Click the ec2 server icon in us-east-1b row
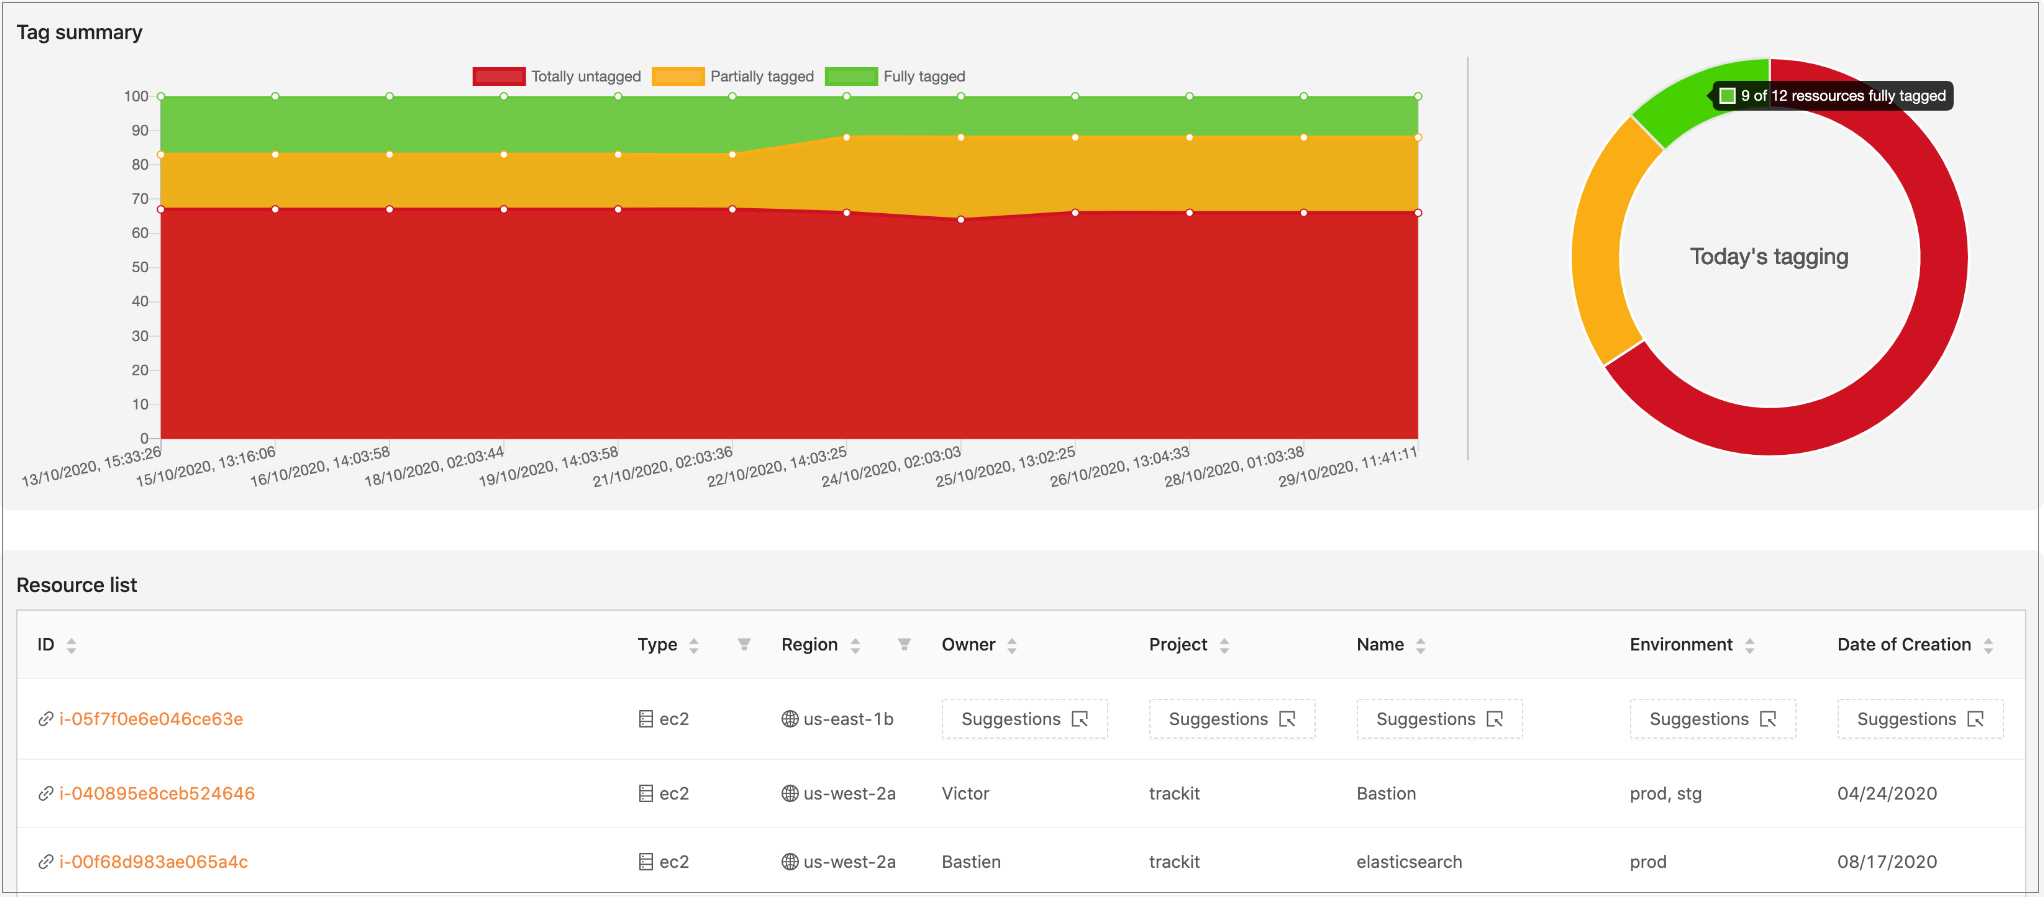This screenshot has height=897, width=2044. point(646,719)
